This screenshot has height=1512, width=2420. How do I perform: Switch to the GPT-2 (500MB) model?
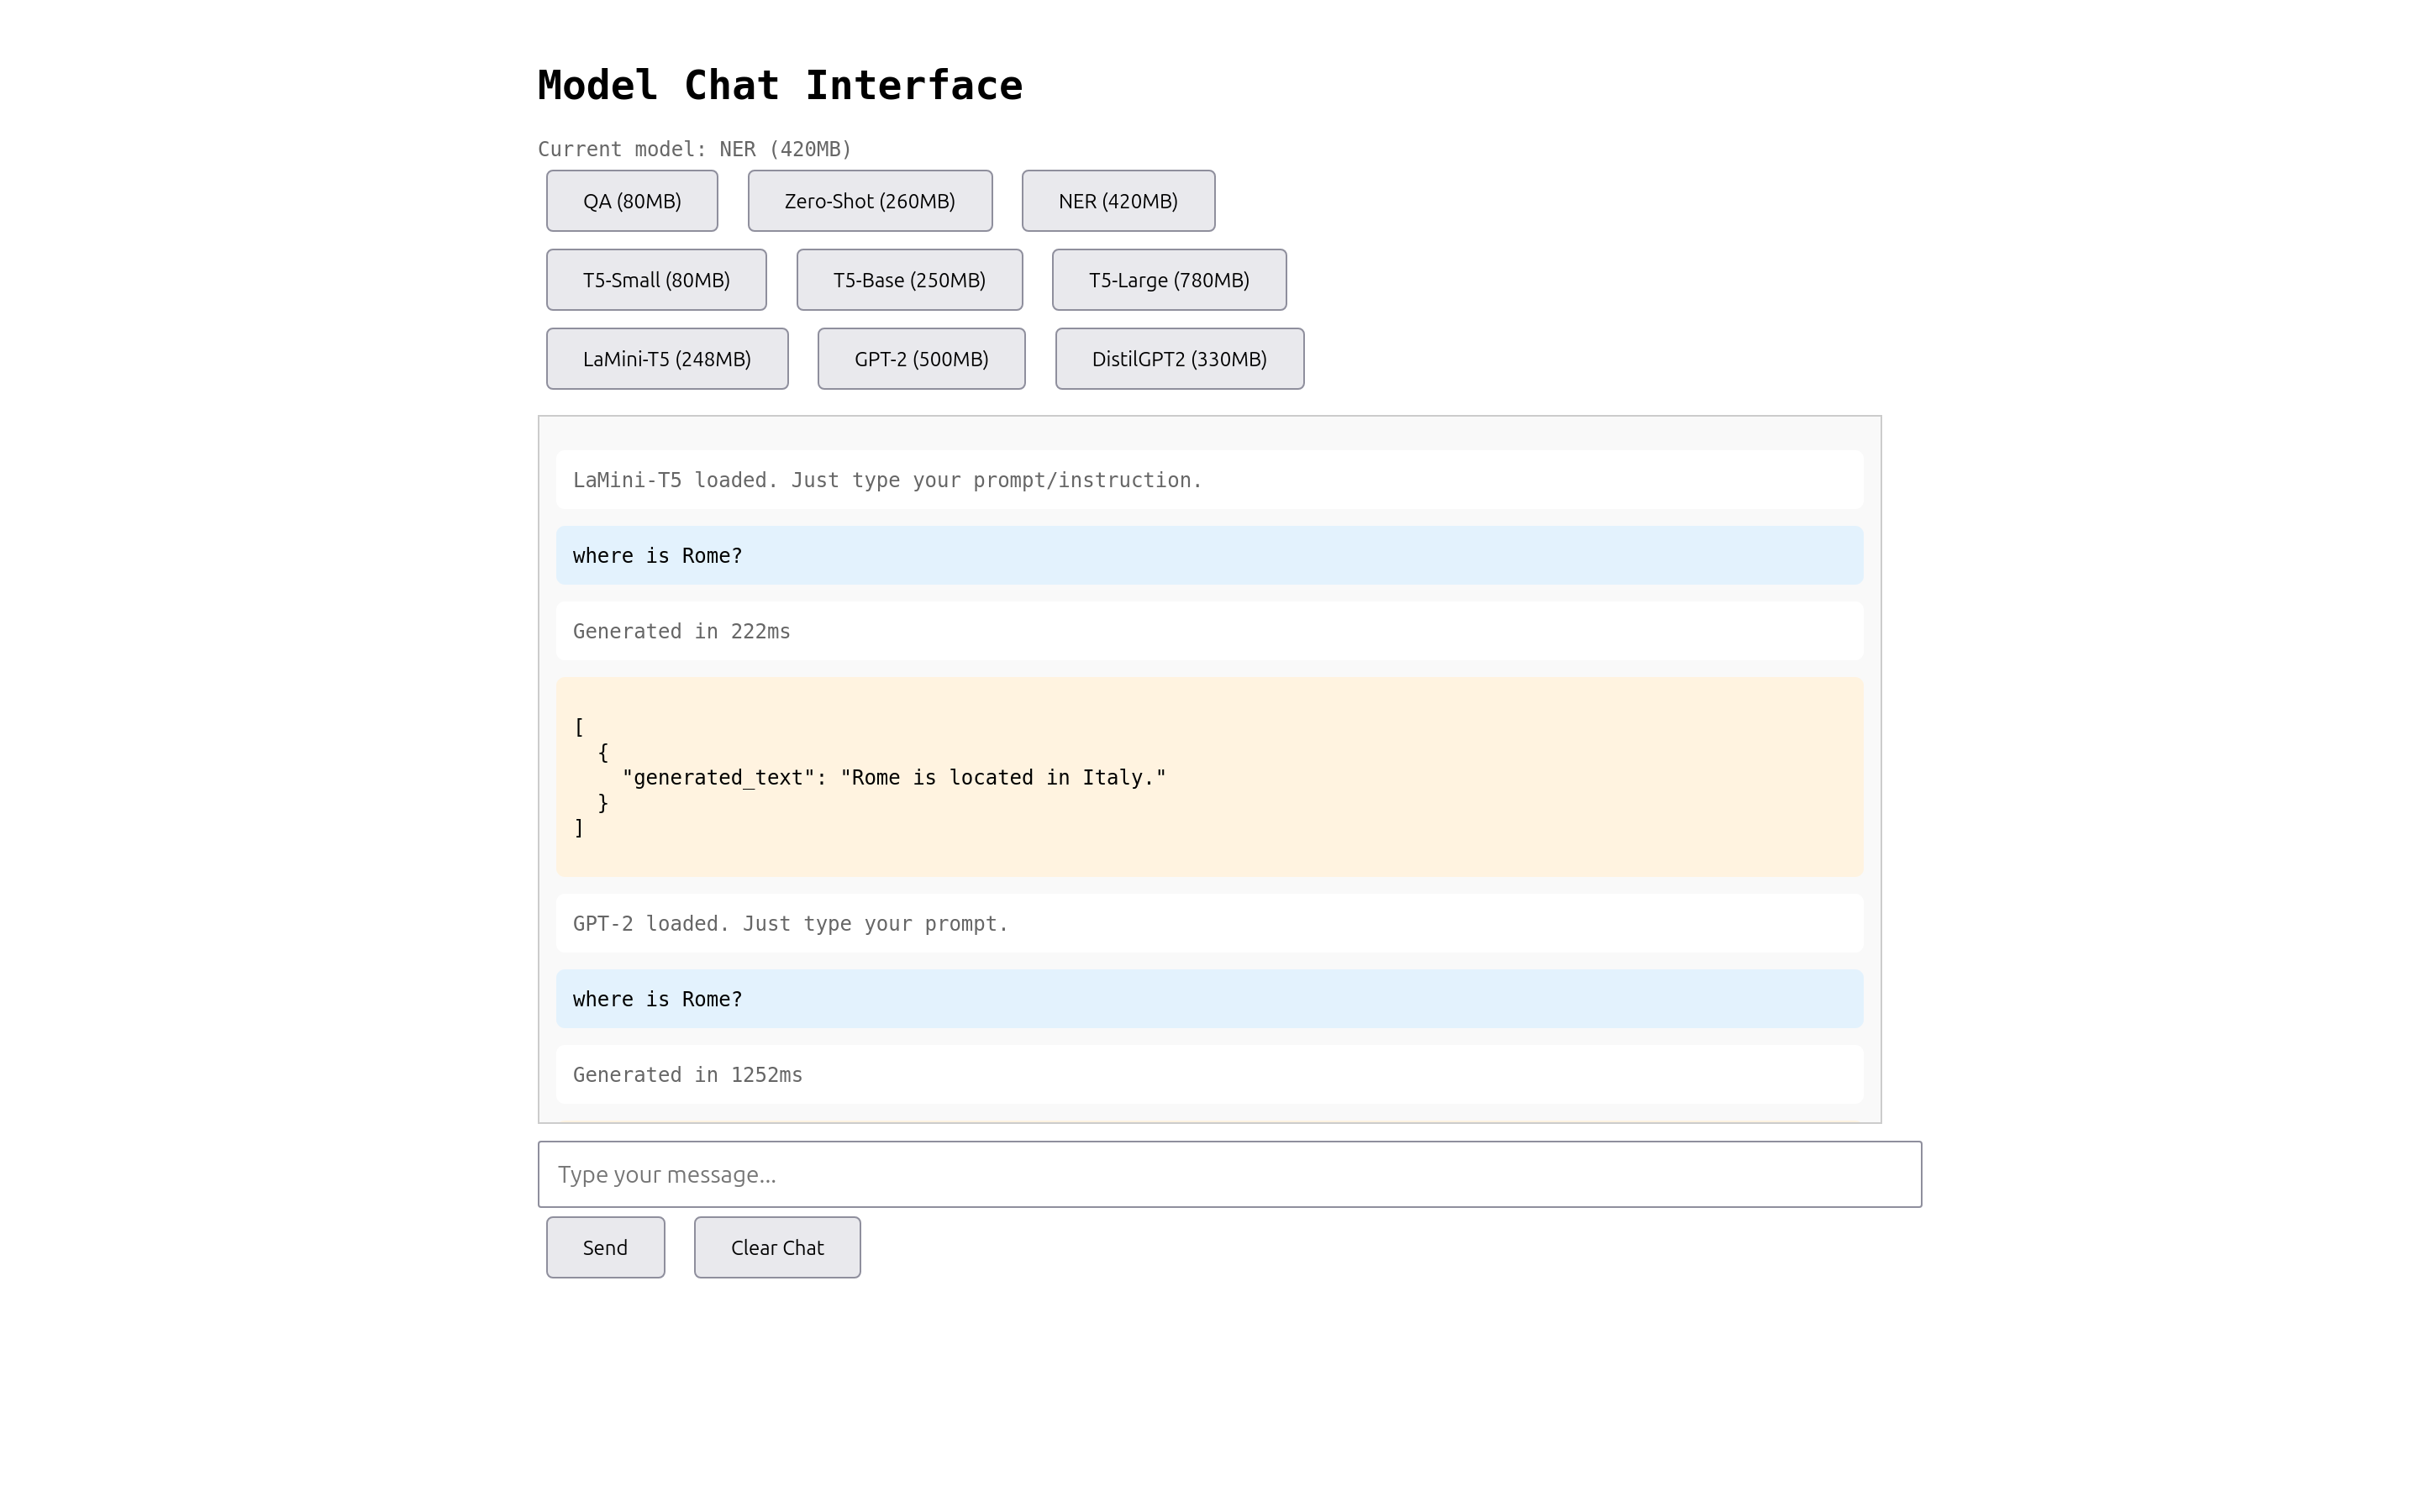click(x=921, y=358)
